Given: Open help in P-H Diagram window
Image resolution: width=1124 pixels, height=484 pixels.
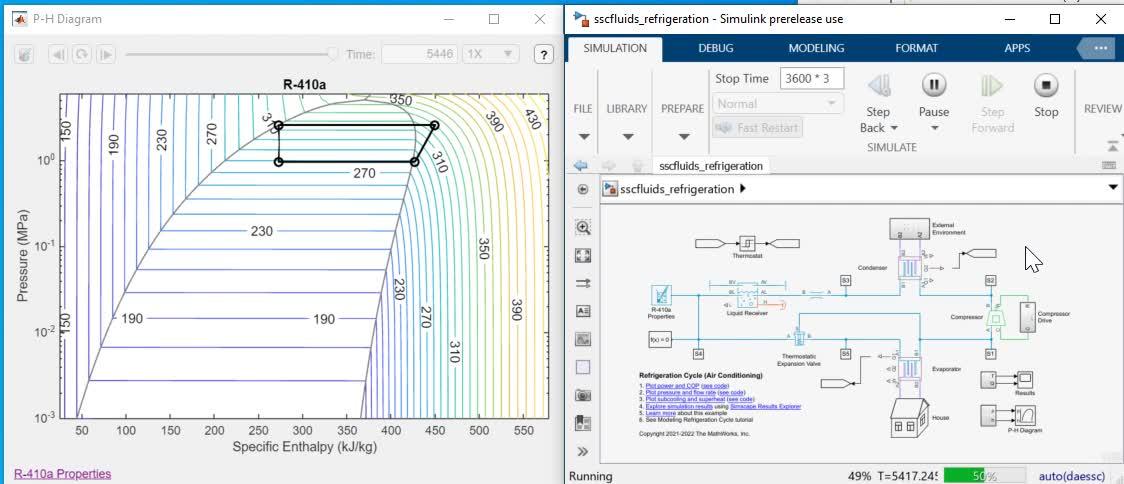Looking at the screenshot, I should pyautogui.click(x=544, y=54).
